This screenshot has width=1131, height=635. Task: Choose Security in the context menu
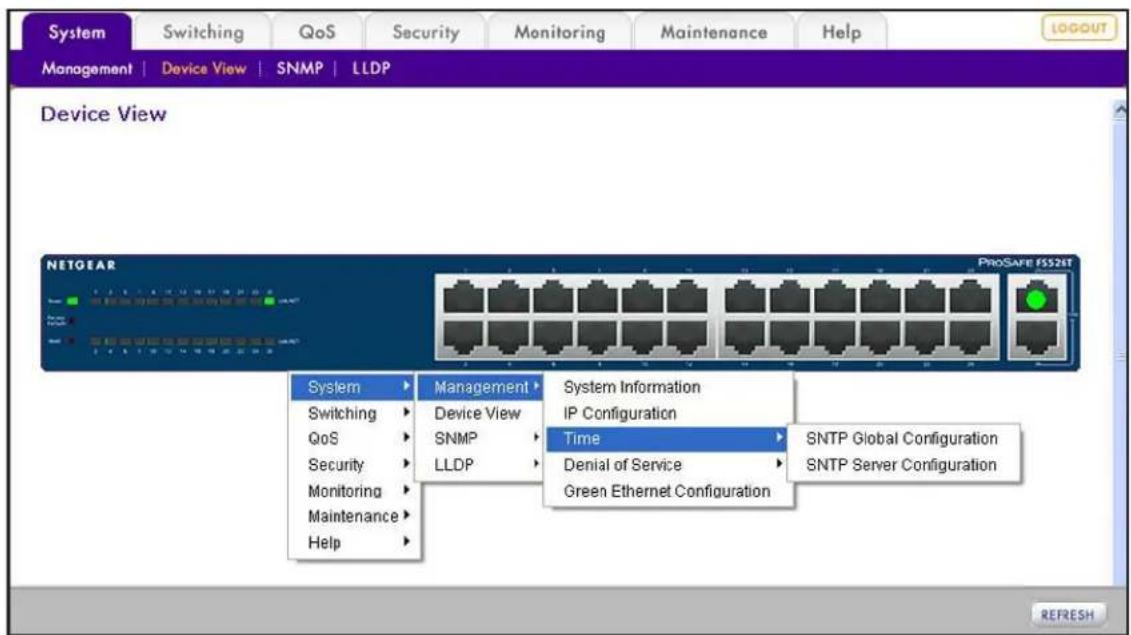353,465
